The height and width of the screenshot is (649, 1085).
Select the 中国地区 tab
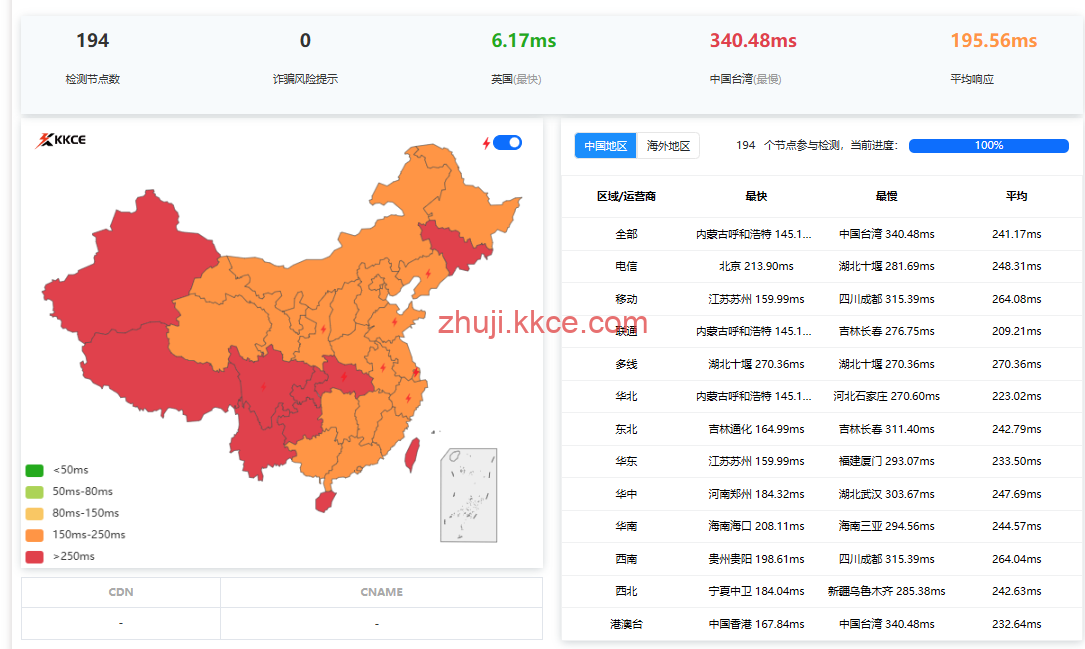pyautogui.click(x=605, y=146)
